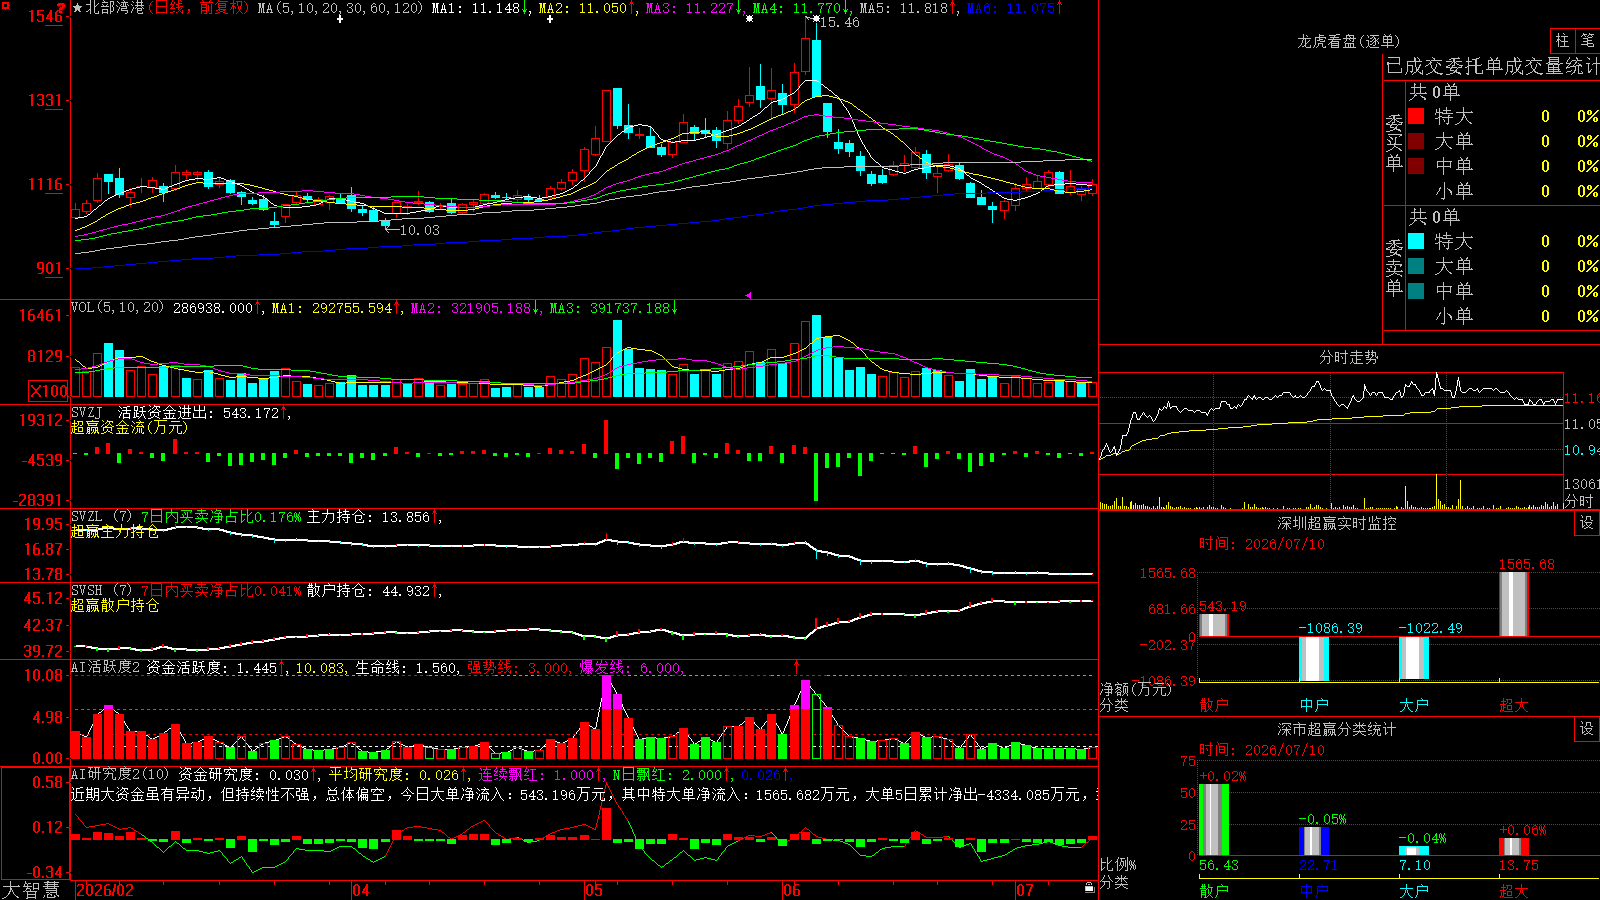This screenshot has height=900, width=1600.
Task: Click the 05 month marker on timeline
Action: coord(593,890)
